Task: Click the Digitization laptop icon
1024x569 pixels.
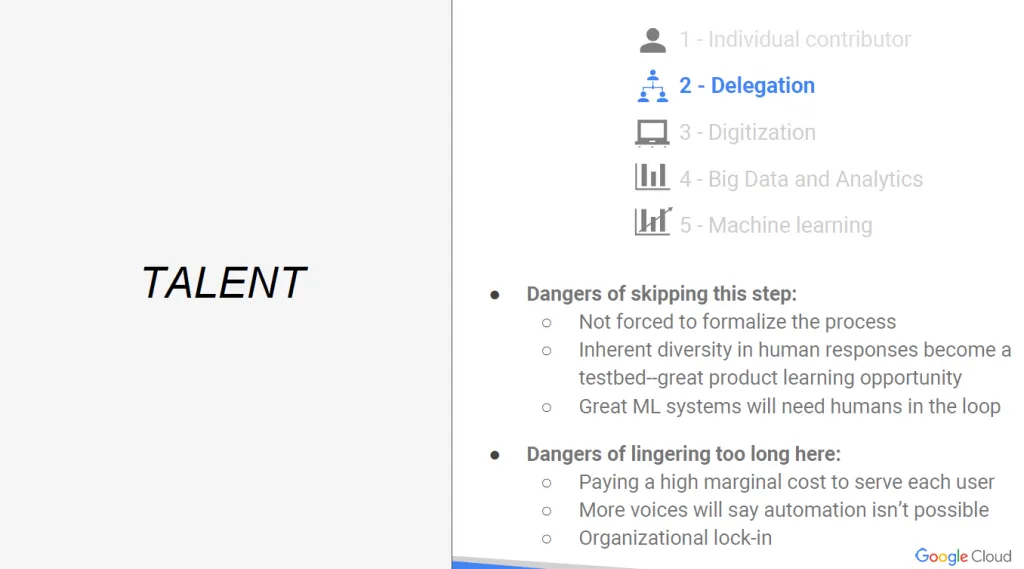Action: point(652,133)
